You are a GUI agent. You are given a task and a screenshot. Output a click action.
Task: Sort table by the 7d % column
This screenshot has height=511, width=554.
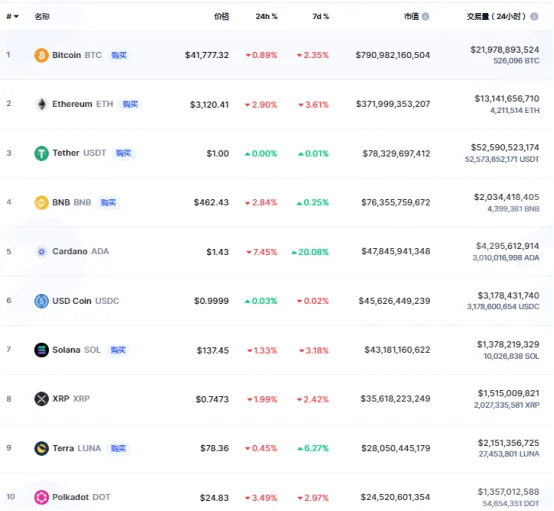point(320,16)
